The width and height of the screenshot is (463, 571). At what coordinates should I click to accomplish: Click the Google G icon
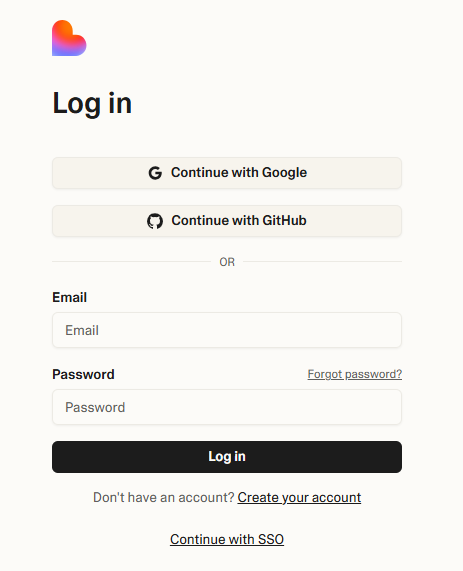tap(155, 173)
